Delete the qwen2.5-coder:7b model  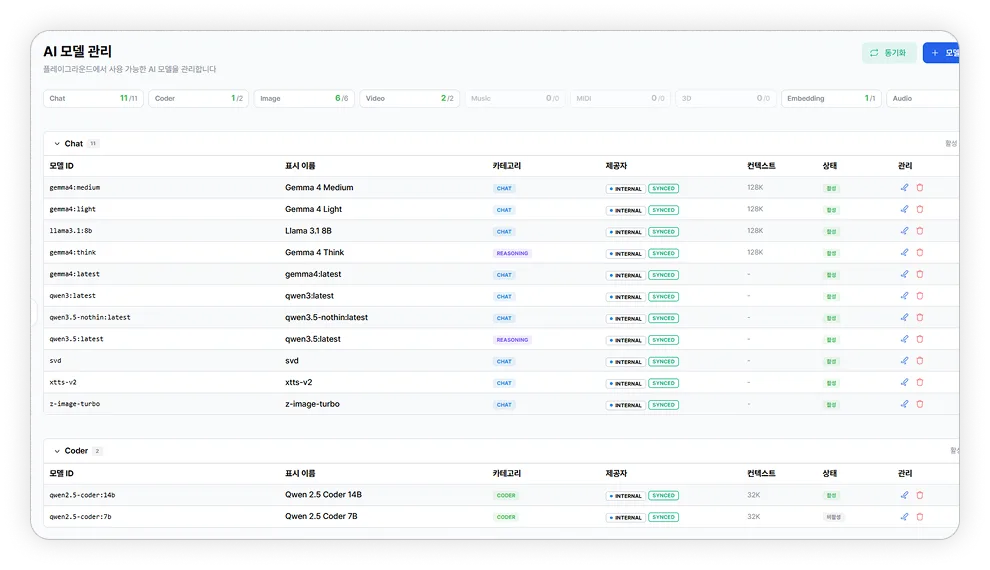[920, 516]
